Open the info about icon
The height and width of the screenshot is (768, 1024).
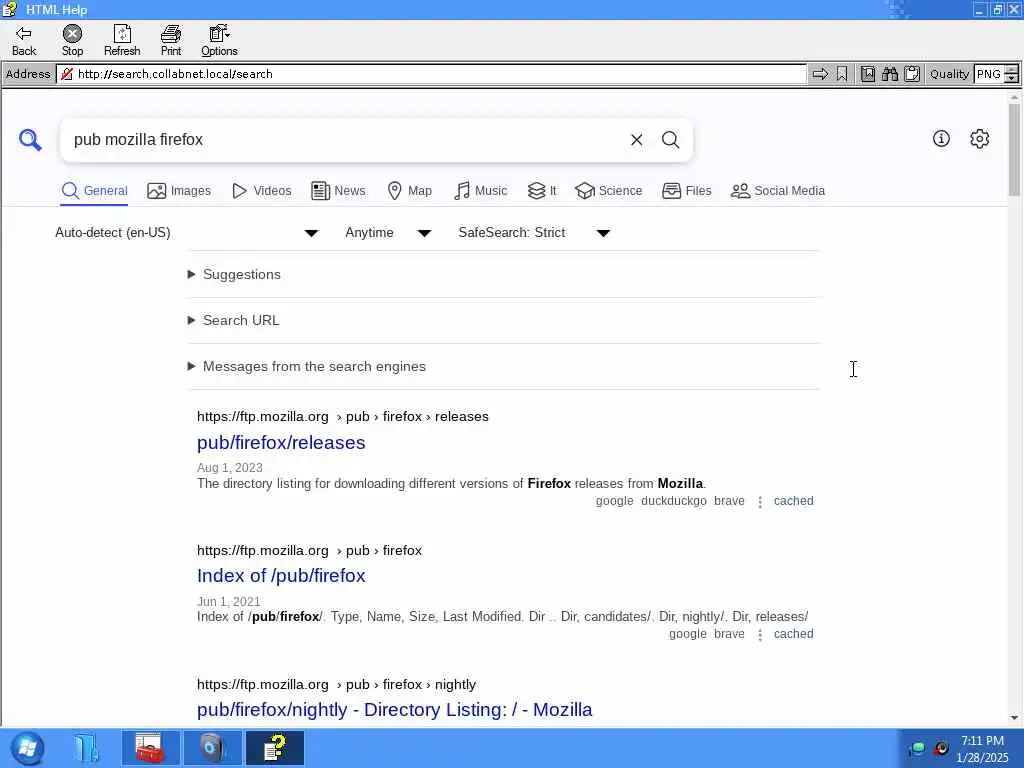tap(941, 138)
